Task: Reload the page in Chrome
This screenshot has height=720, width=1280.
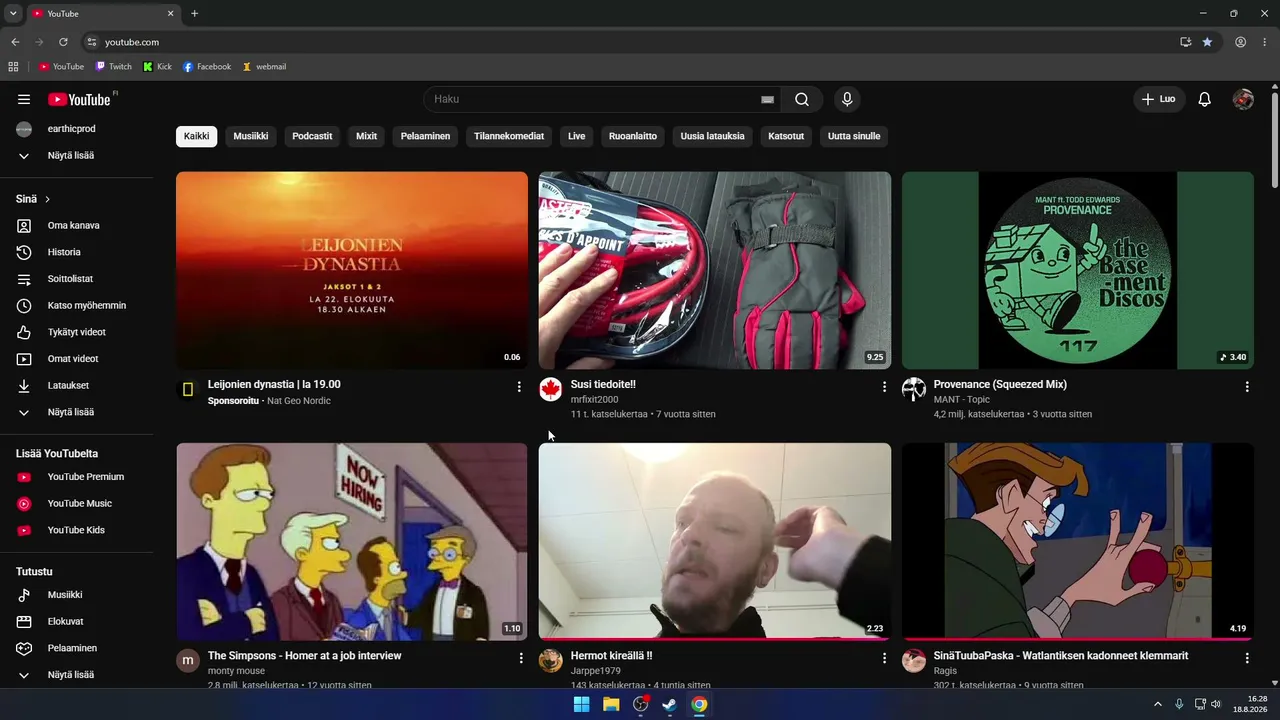Action: pyautogui.click(x=63, y=42)
